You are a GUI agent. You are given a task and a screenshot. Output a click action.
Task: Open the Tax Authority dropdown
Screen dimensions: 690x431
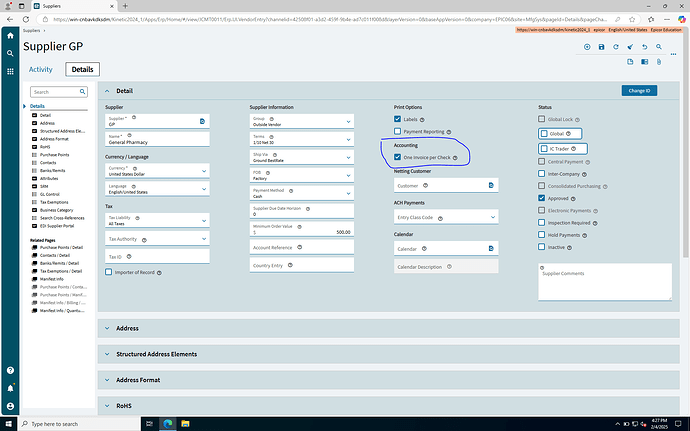204,239
